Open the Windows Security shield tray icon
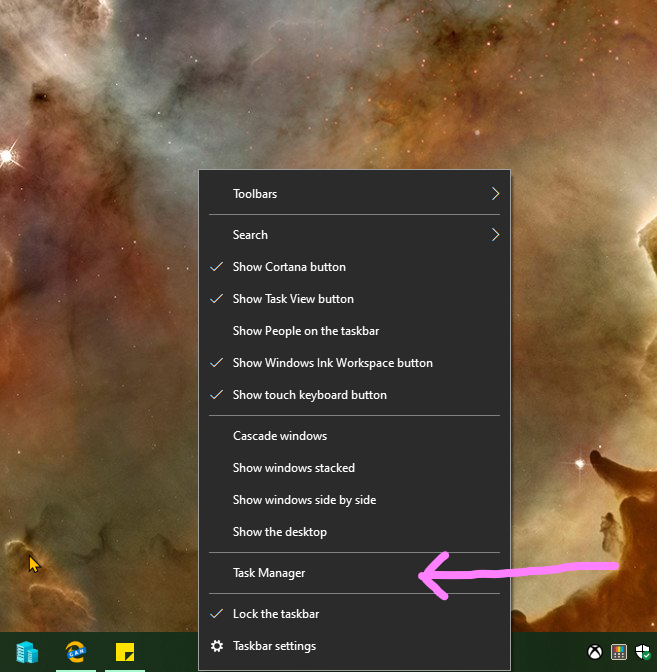This screenshot has width=657, height=672. pos(642,652)
